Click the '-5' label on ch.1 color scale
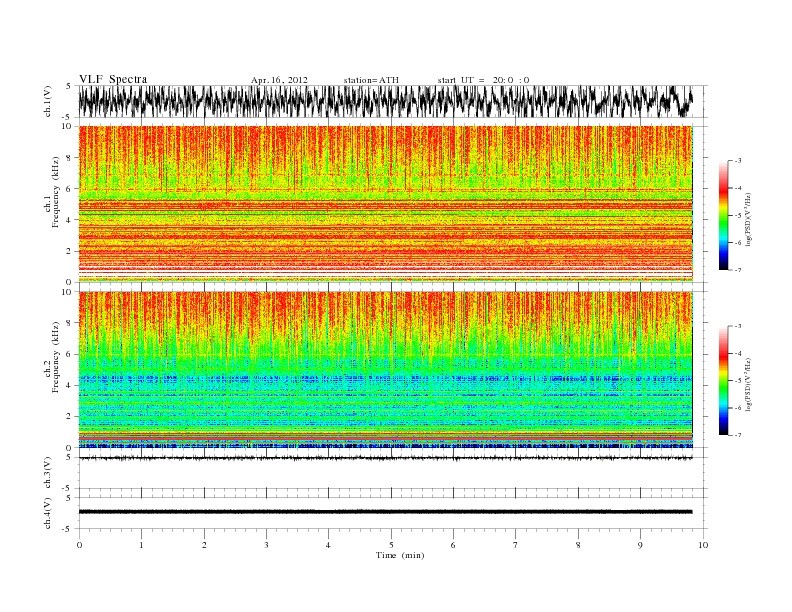The width and height of the screenshot is (792, 612). 738,216
